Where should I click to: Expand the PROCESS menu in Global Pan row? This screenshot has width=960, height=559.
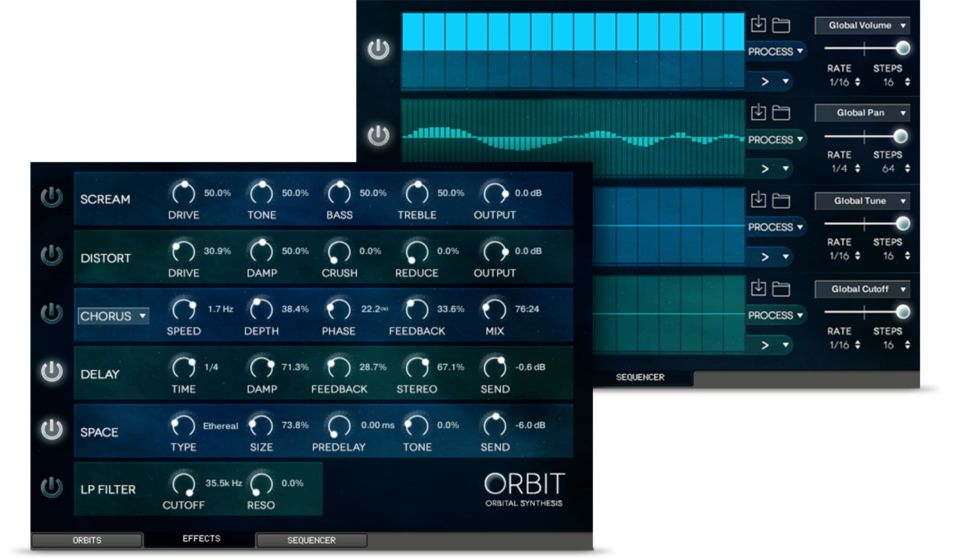coord(776,140)
